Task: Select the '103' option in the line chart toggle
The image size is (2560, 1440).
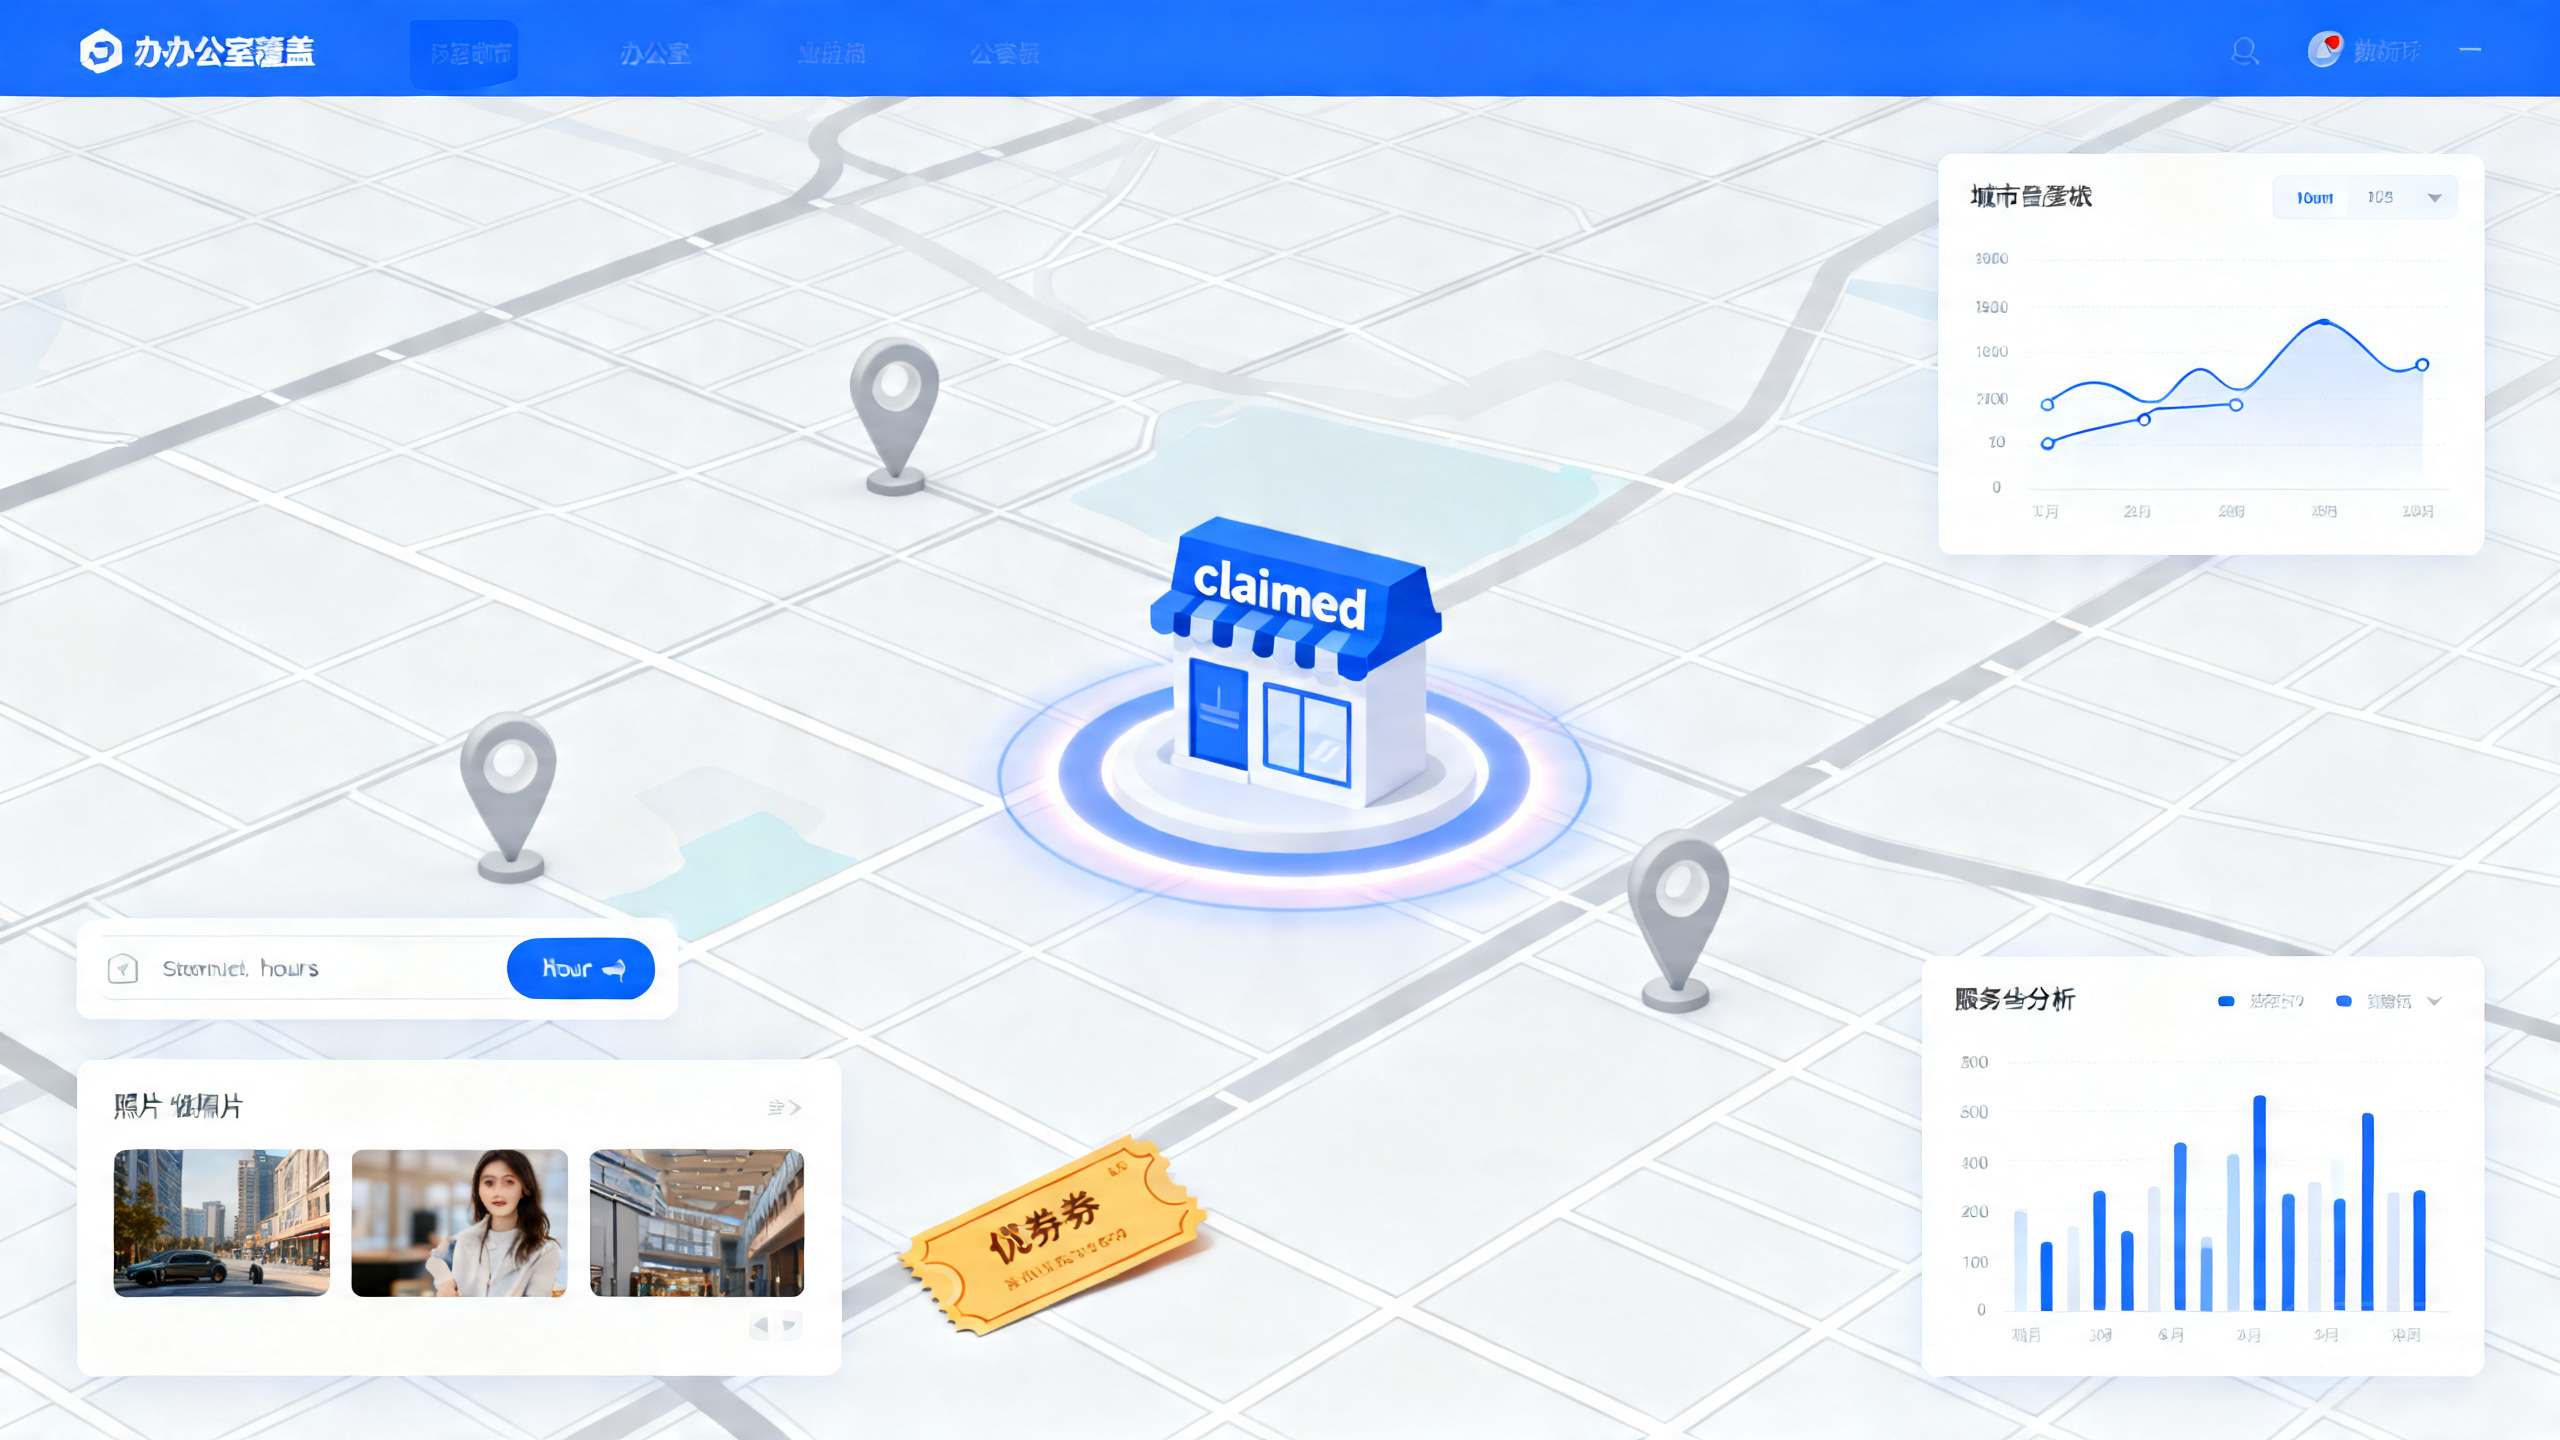Action: click(2380, 197)
